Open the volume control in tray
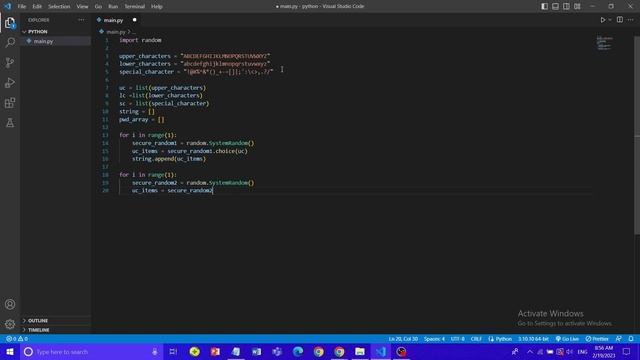 (569, 352)
